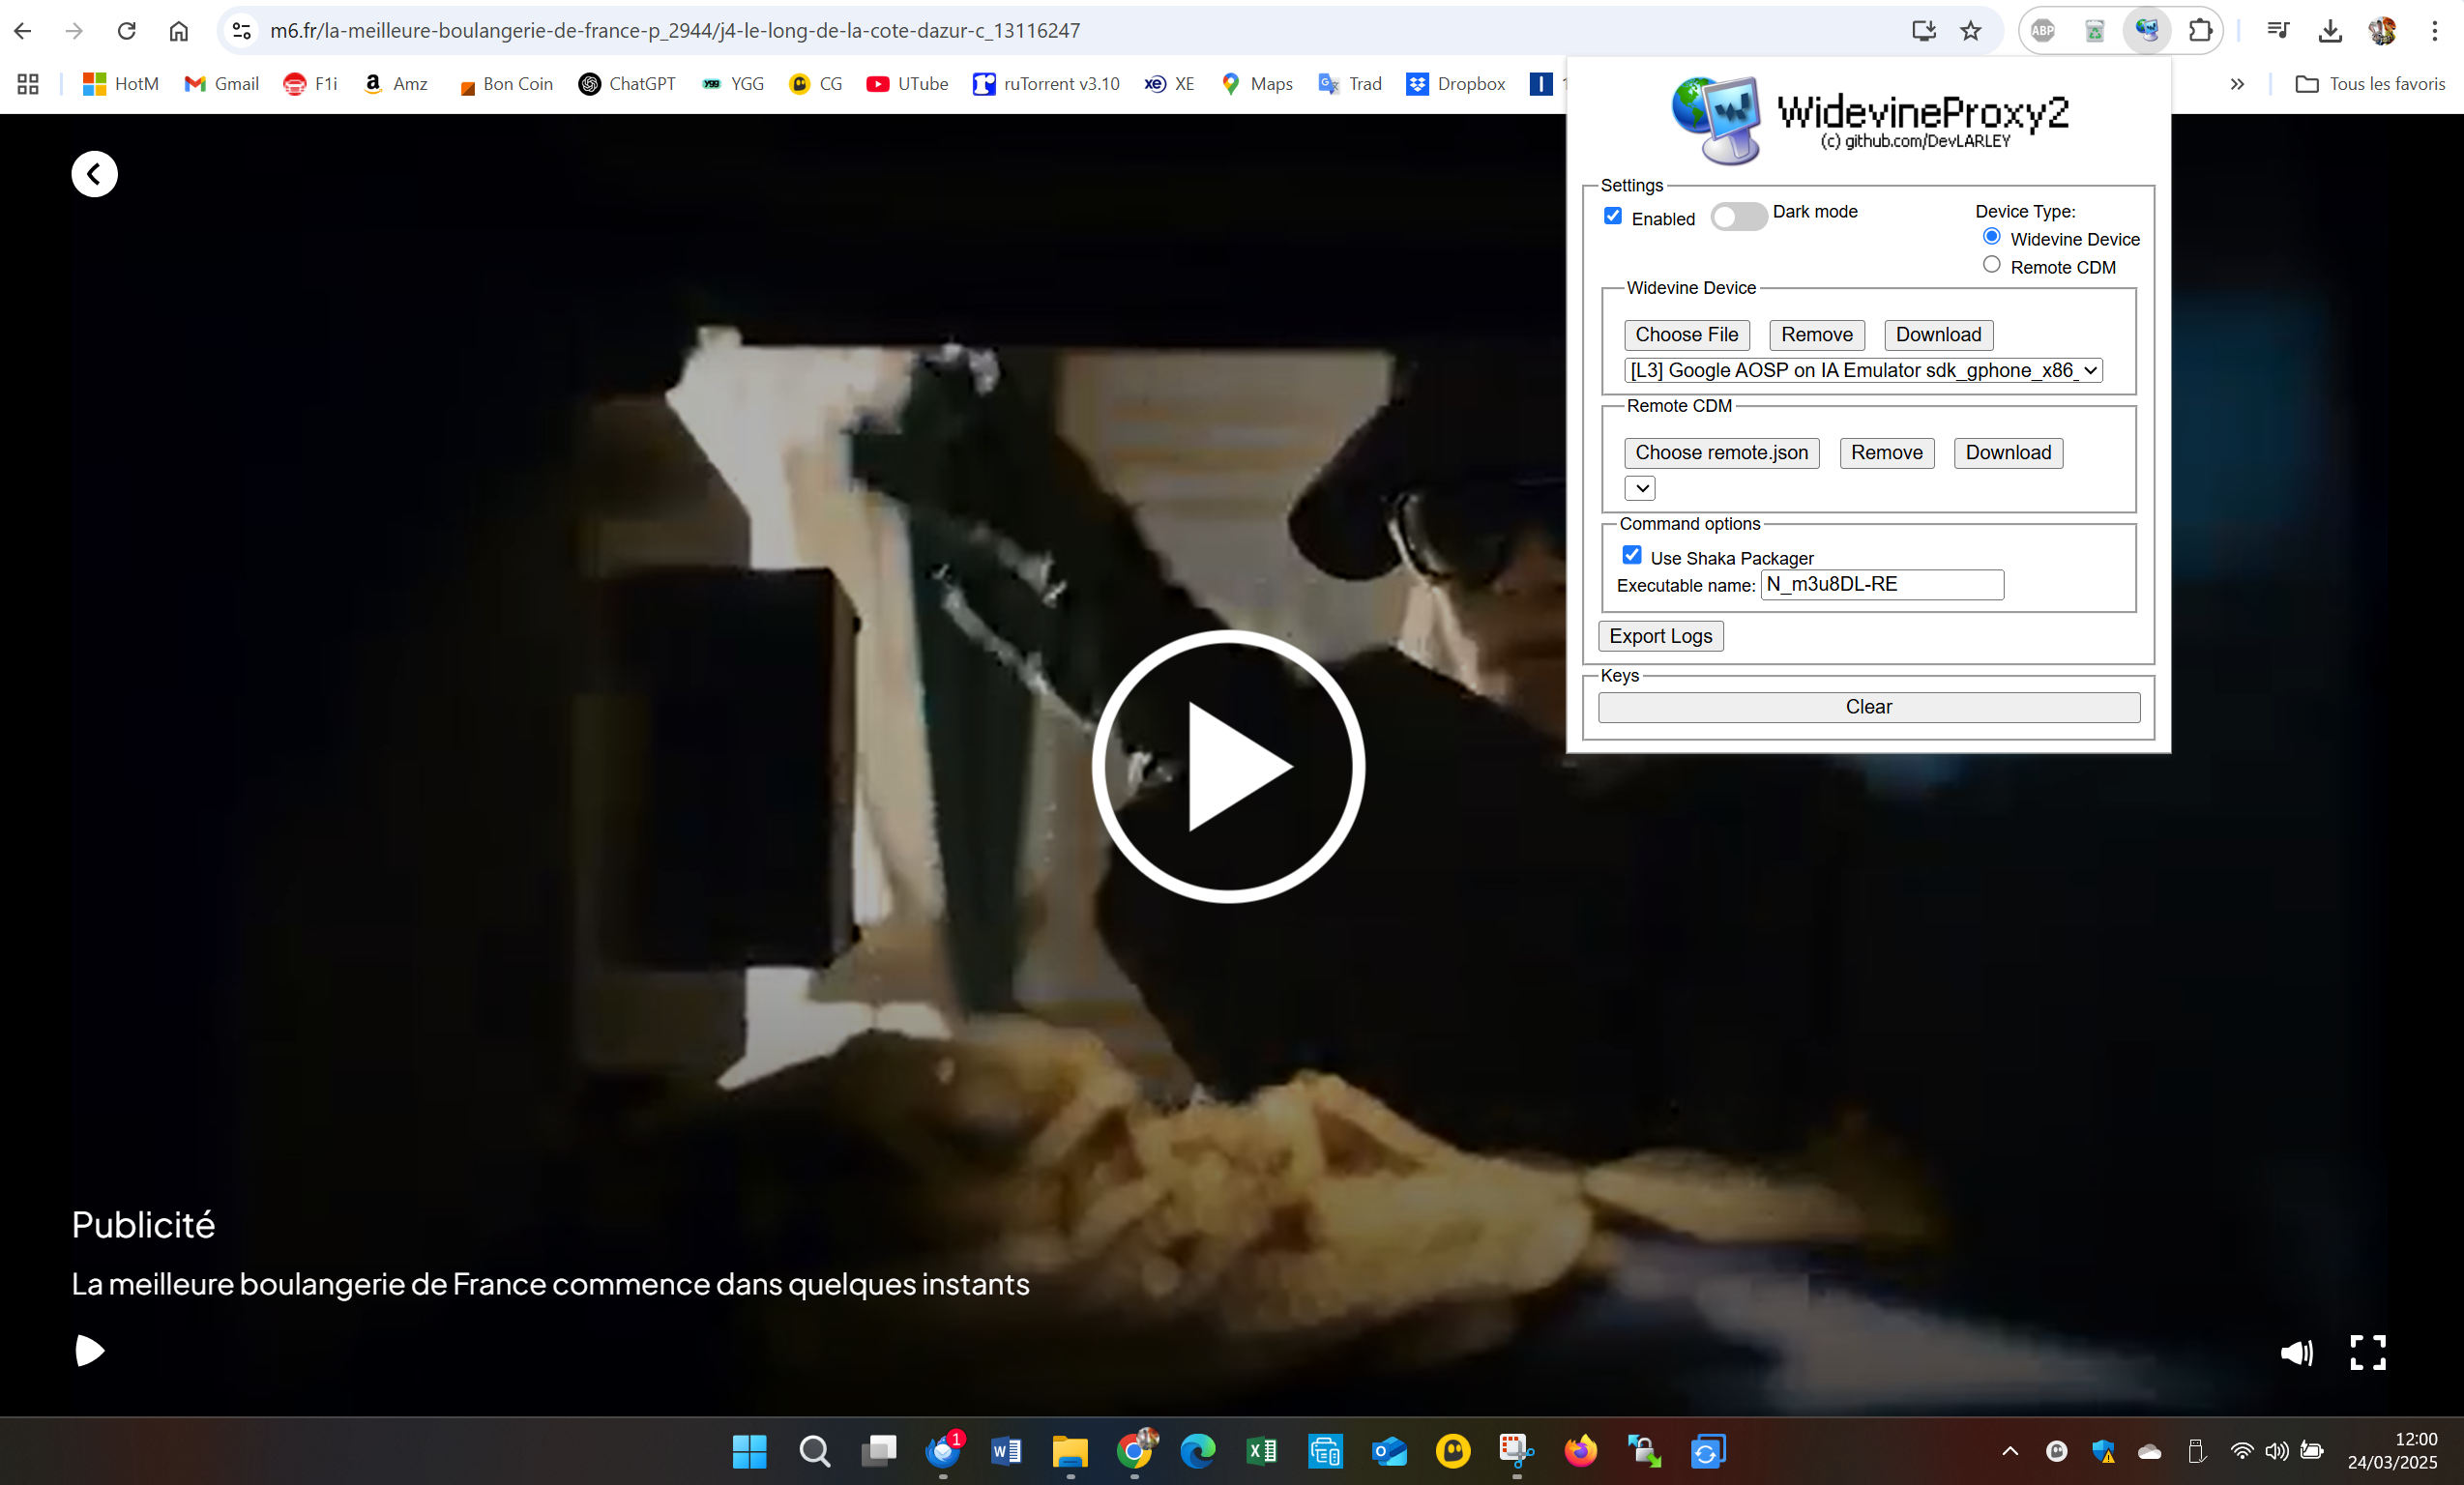Open the empty Remote CDM dropdown
The height and width of the screenshot is (1485, 2464).
coord(1640,488)
